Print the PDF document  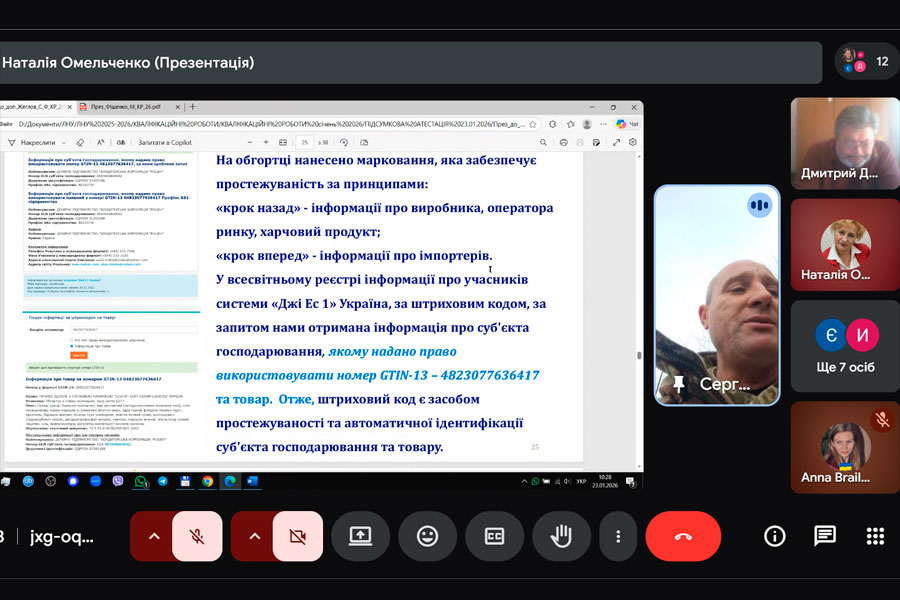click(x=564, y=142)
